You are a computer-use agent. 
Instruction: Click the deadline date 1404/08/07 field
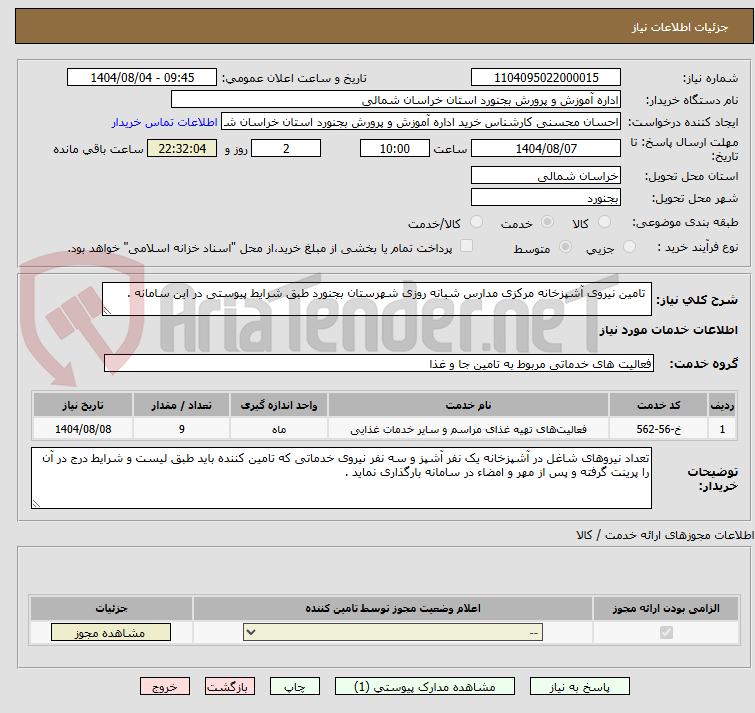(x=546, y=148)
